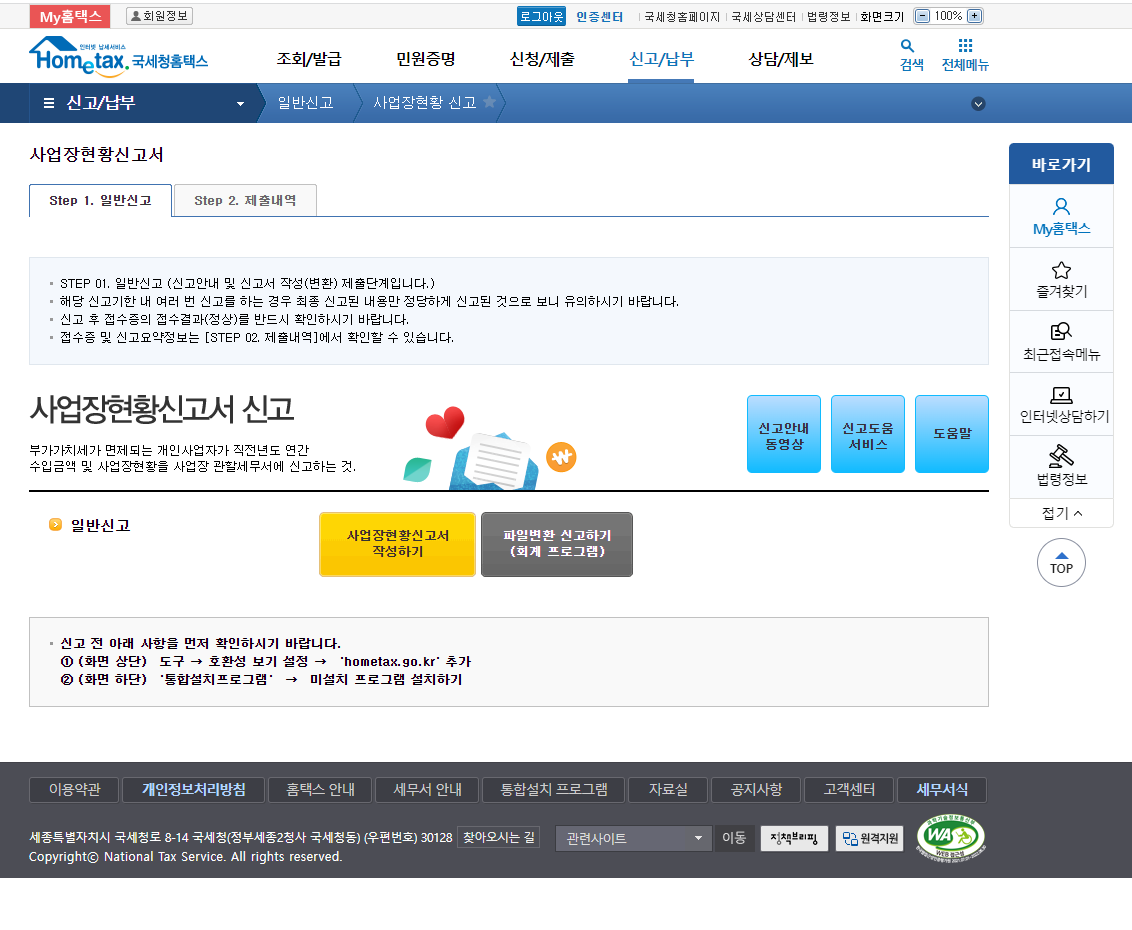Collapse the sidebar with 접기
This screenshot has width=1132, height=930.
(x=1061, y=513)
